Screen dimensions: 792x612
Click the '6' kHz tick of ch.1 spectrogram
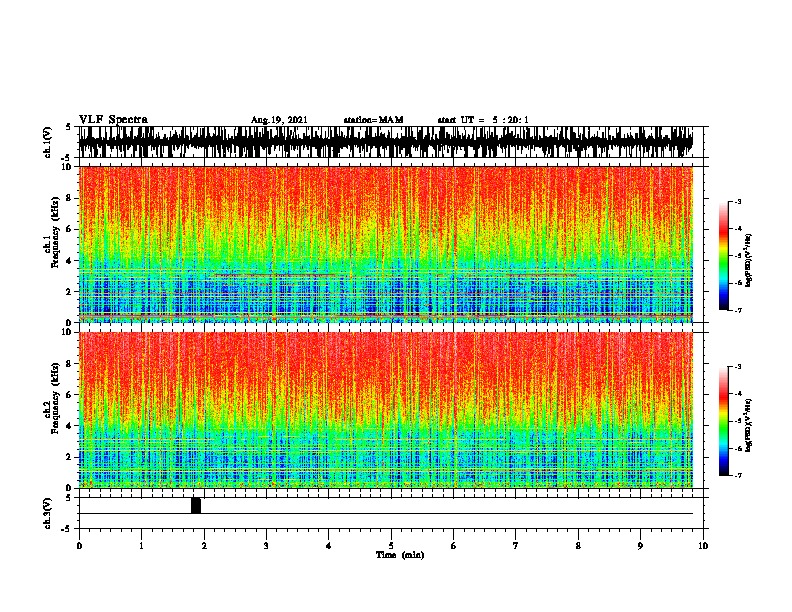click(x=70, y=229)
